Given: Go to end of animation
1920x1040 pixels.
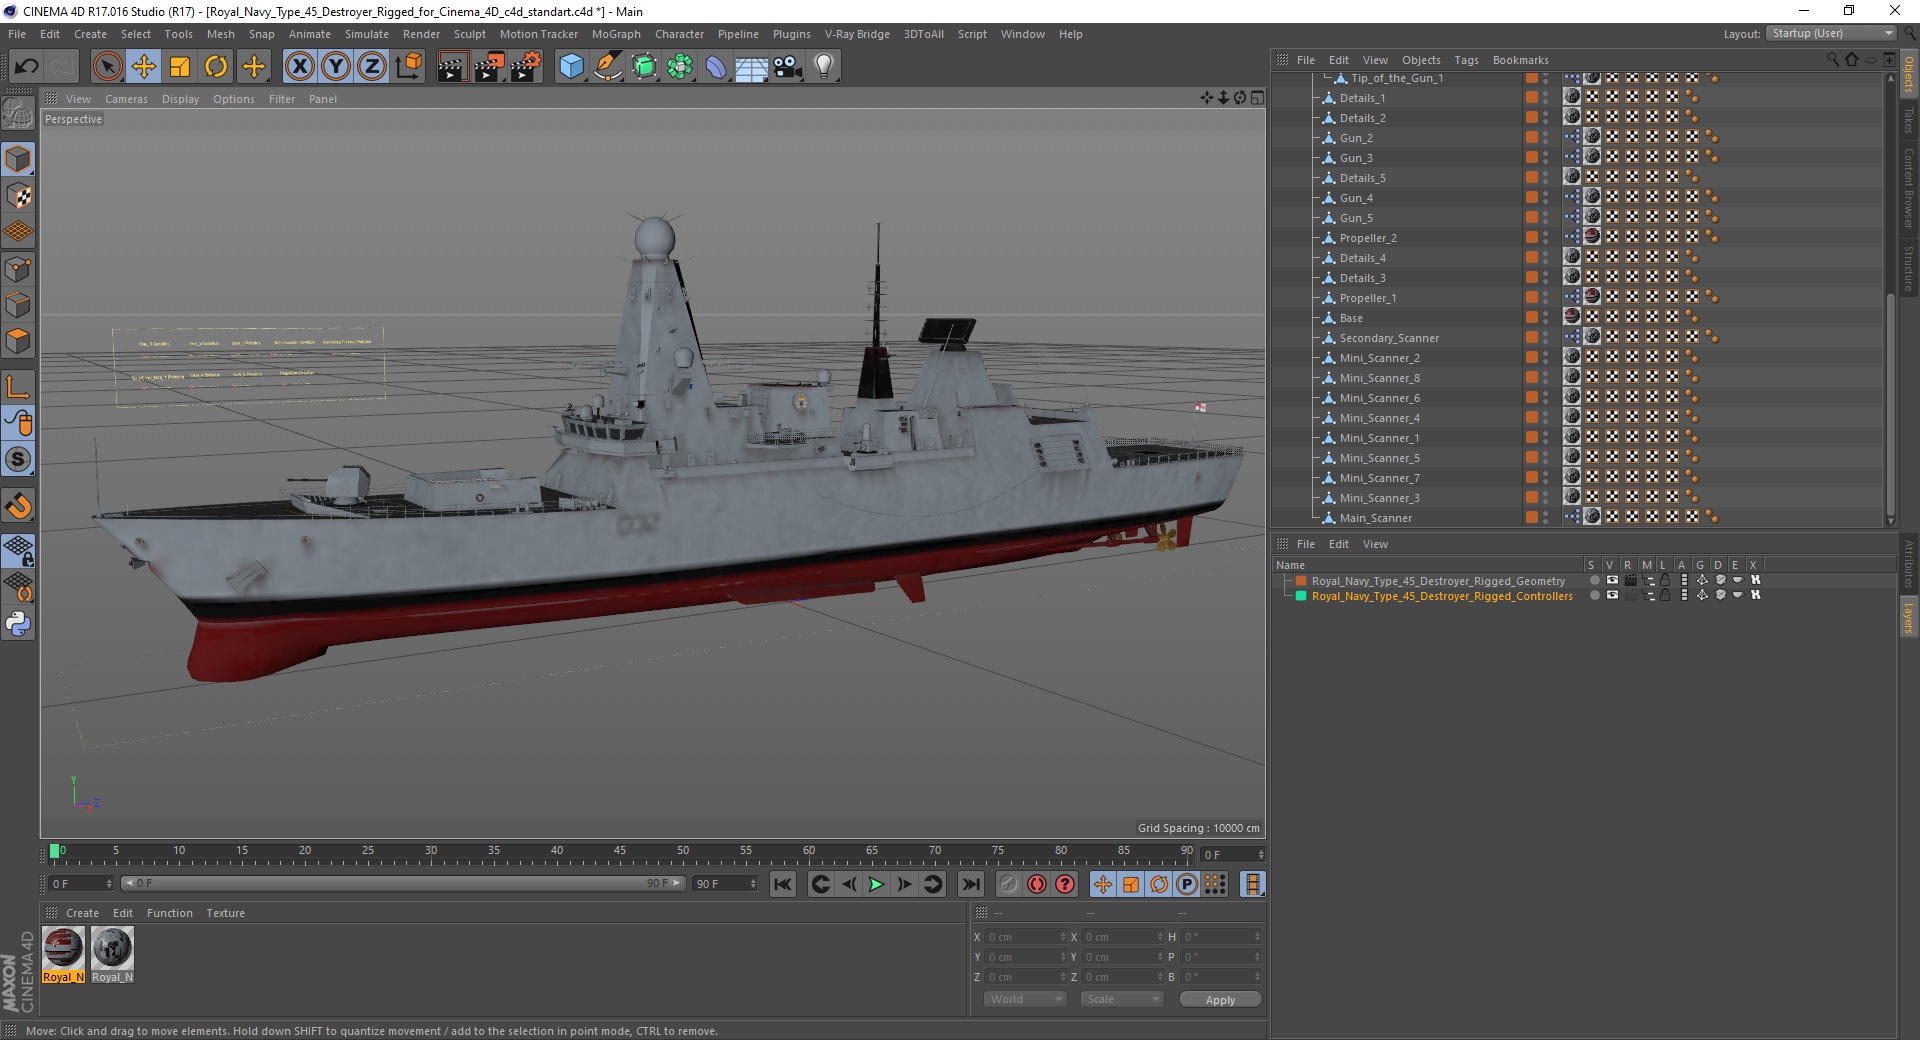Looking at the screenshot, I should [971, 884].
